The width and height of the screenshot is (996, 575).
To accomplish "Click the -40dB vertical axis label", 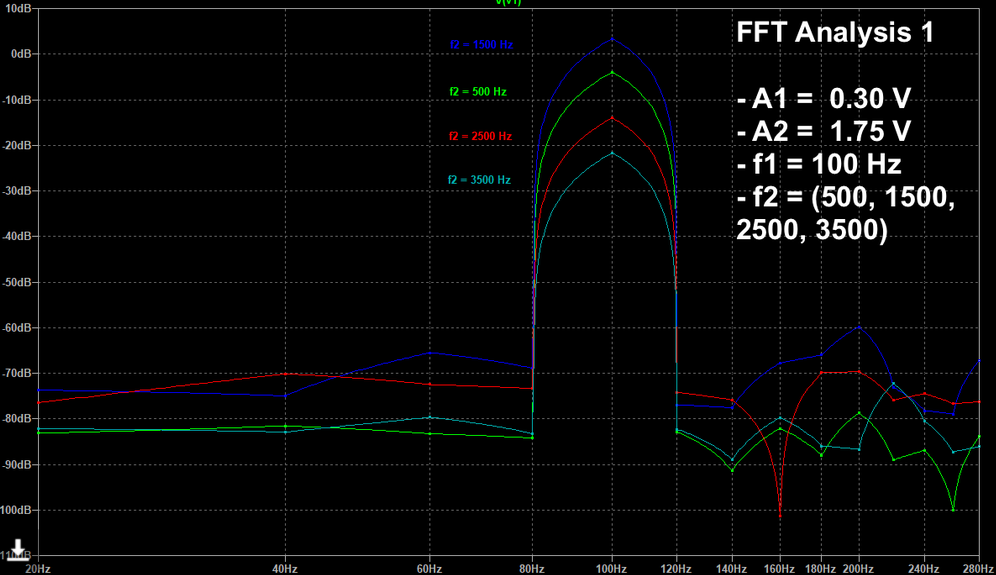I will pos(17,236).
